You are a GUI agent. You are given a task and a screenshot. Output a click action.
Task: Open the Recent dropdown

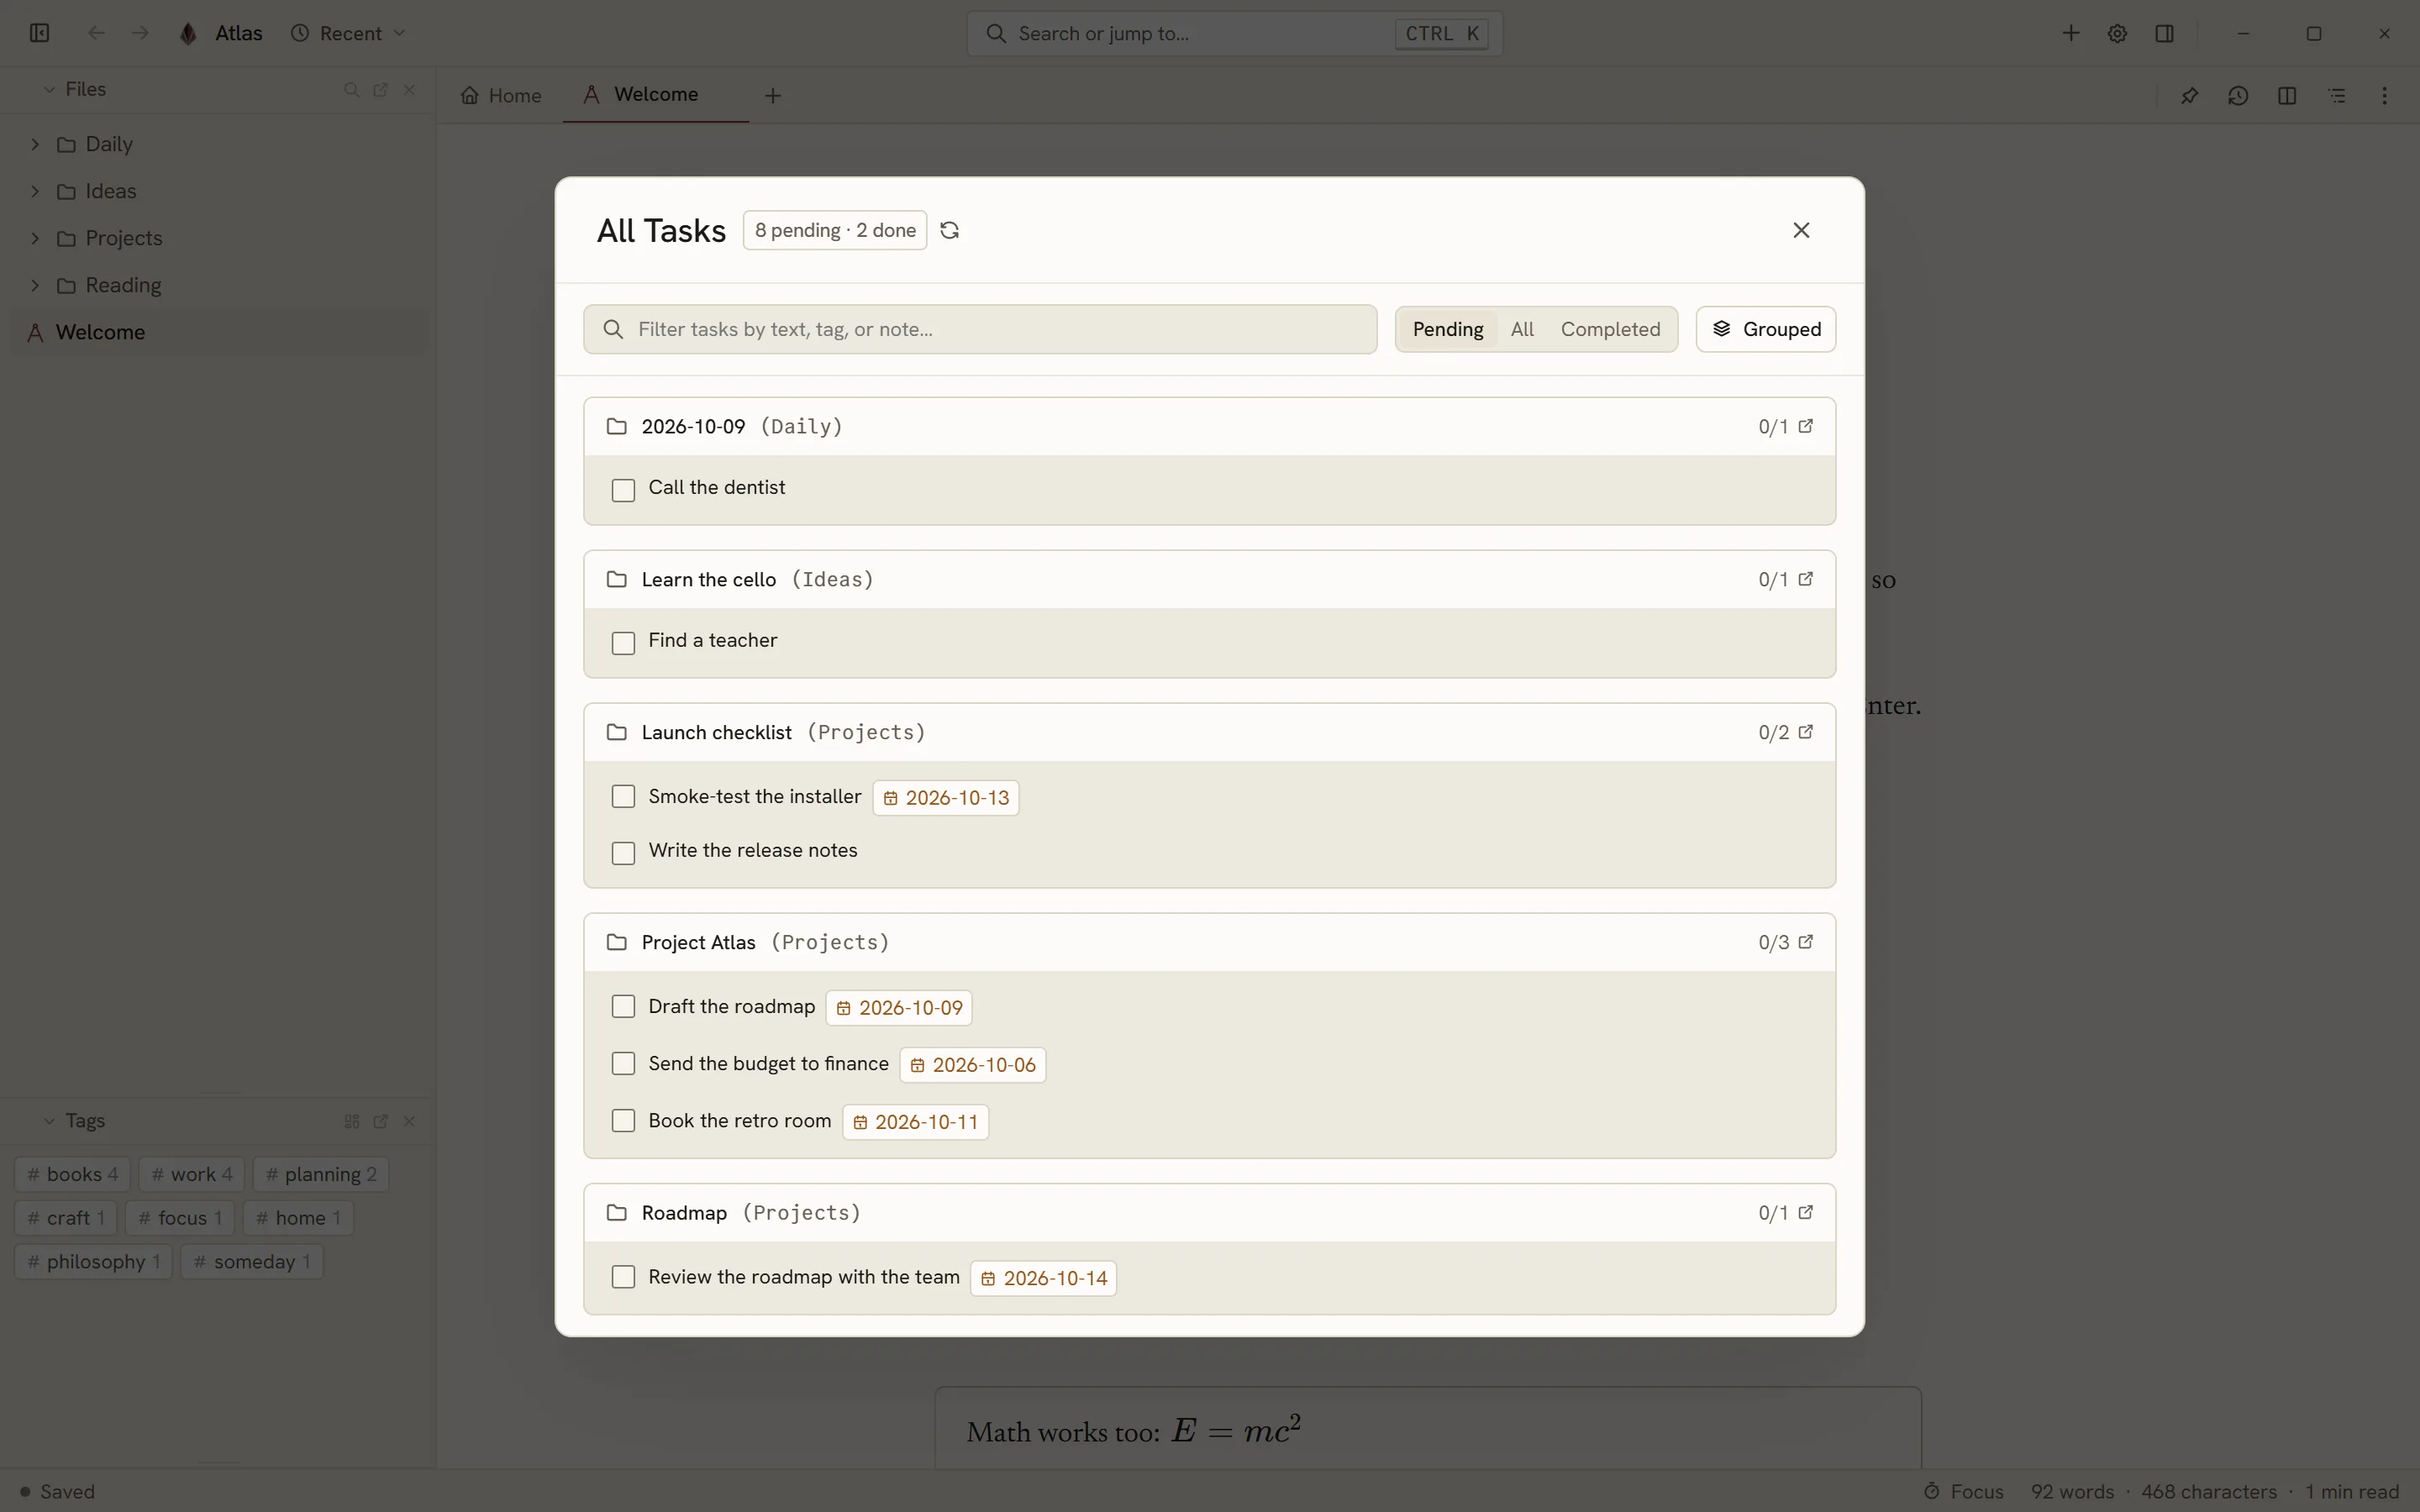[348, 33]
